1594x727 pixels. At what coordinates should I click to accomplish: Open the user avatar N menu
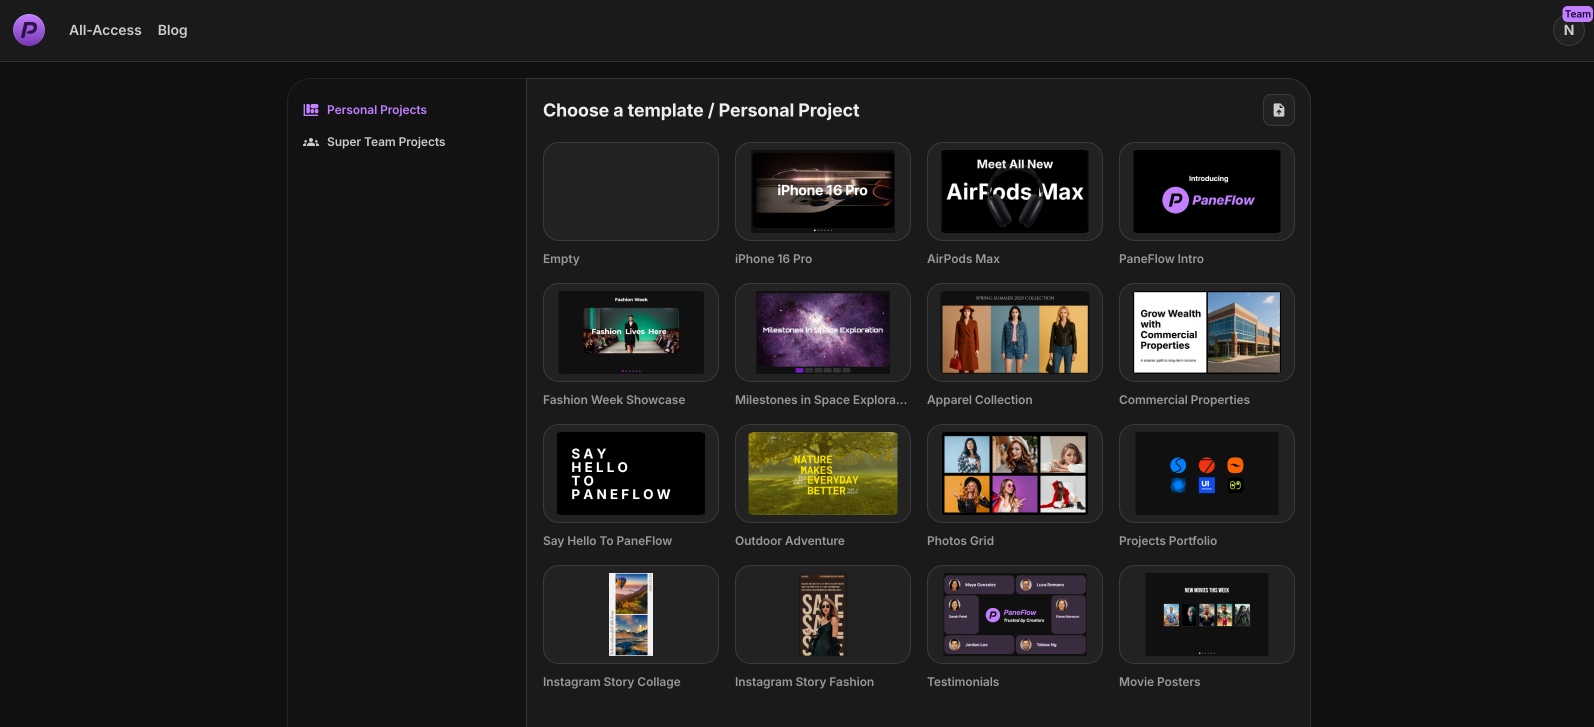[x=1568, y=31]
